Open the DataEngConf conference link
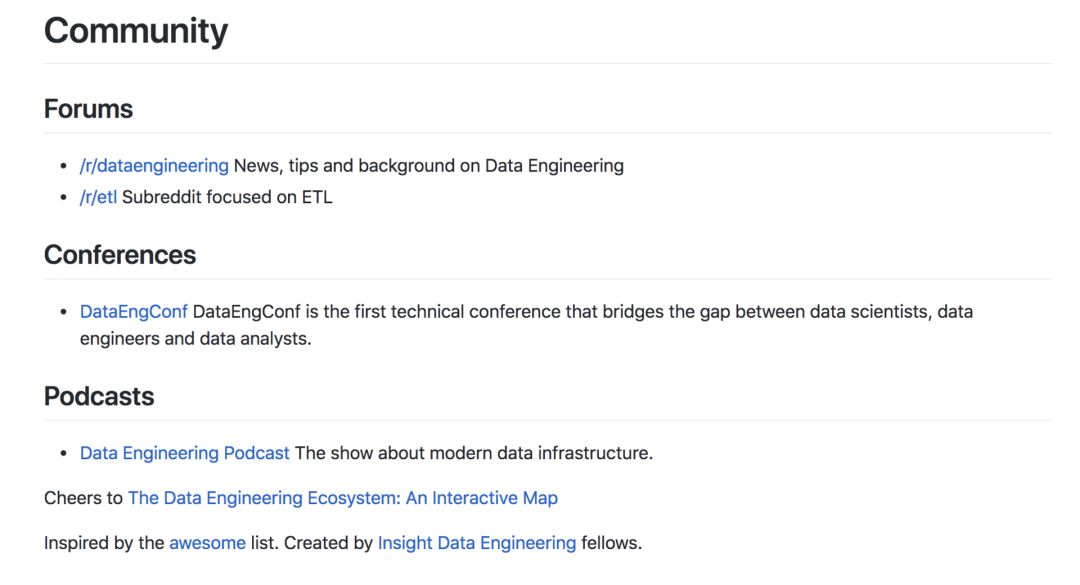The width and height of the screenshot is (1080, 585). [134, 311]
